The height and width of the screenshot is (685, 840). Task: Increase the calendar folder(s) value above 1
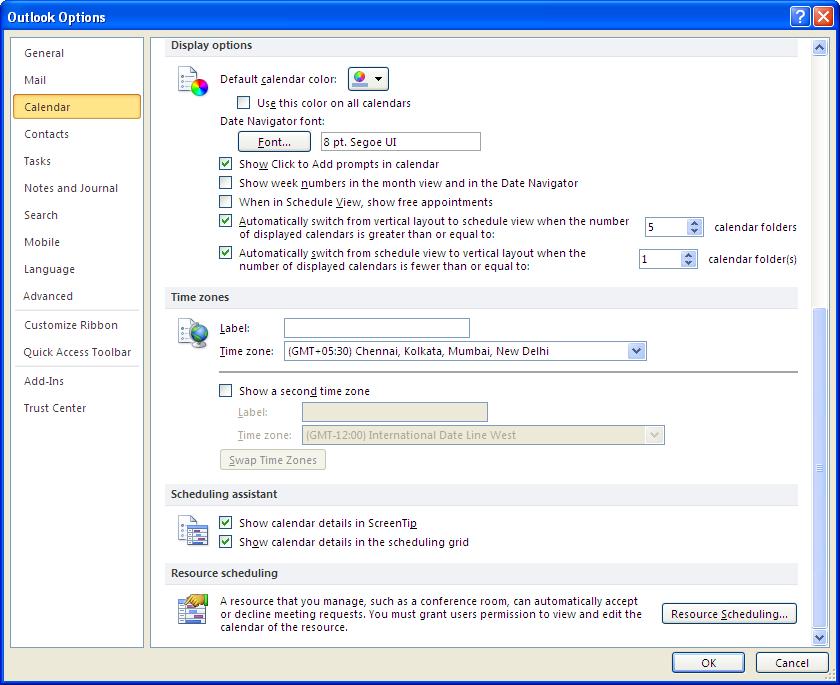coord(688,255)
